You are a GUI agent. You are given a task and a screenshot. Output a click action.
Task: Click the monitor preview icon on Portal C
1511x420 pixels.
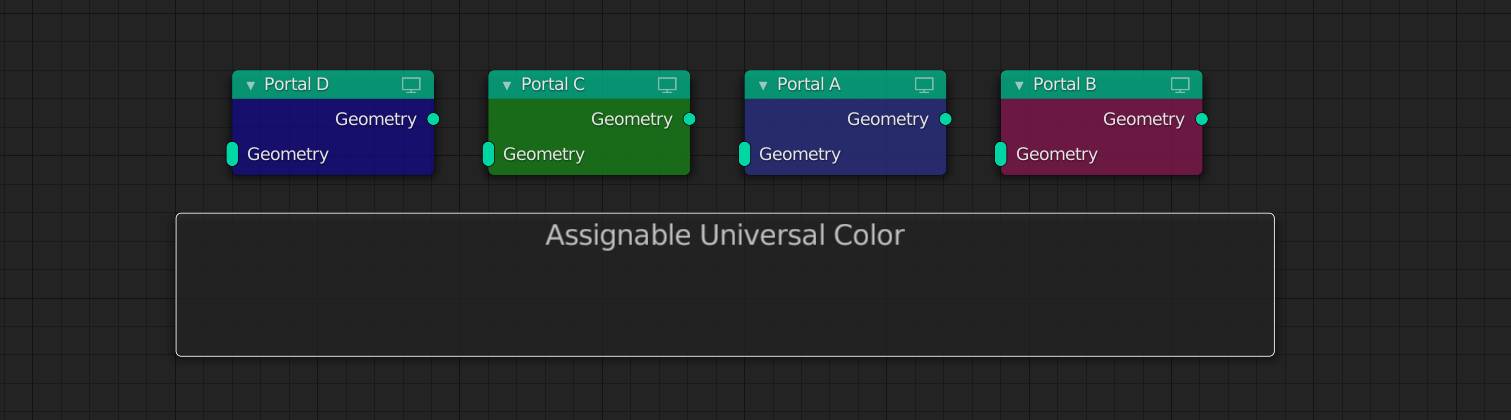[667, 85]
